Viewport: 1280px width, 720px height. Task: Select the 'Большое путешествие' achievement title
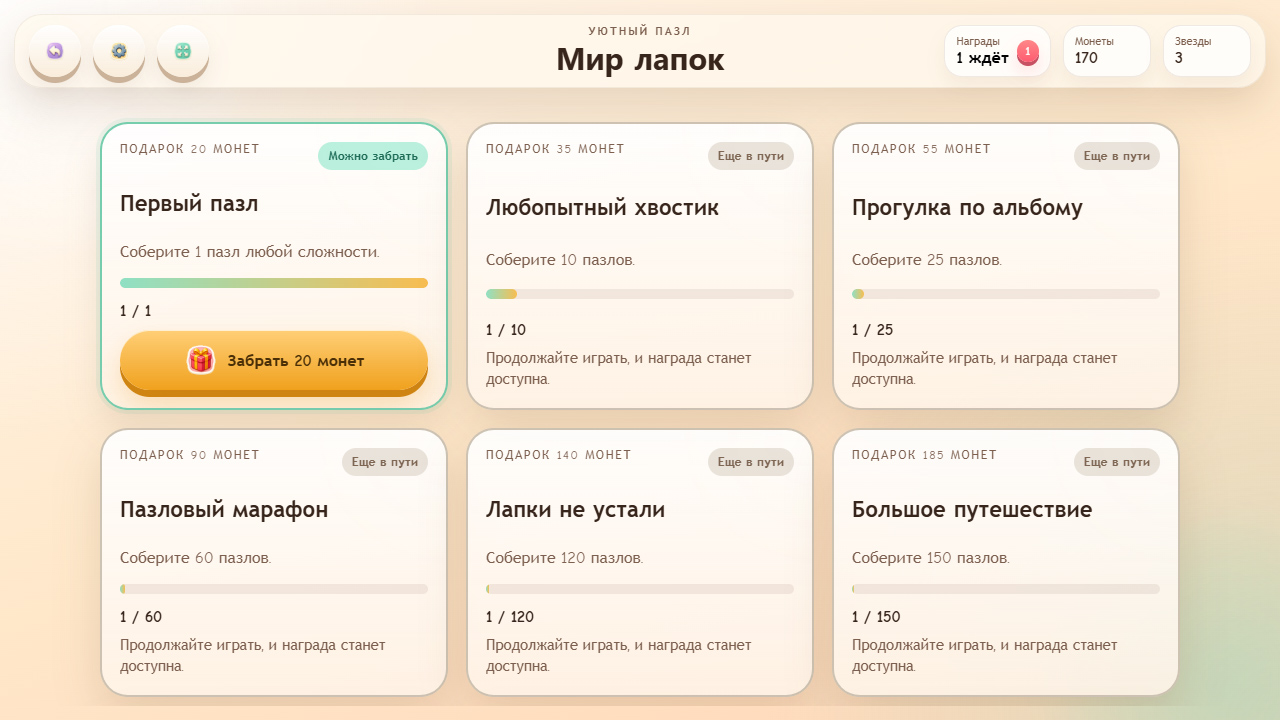pos(972,510)
